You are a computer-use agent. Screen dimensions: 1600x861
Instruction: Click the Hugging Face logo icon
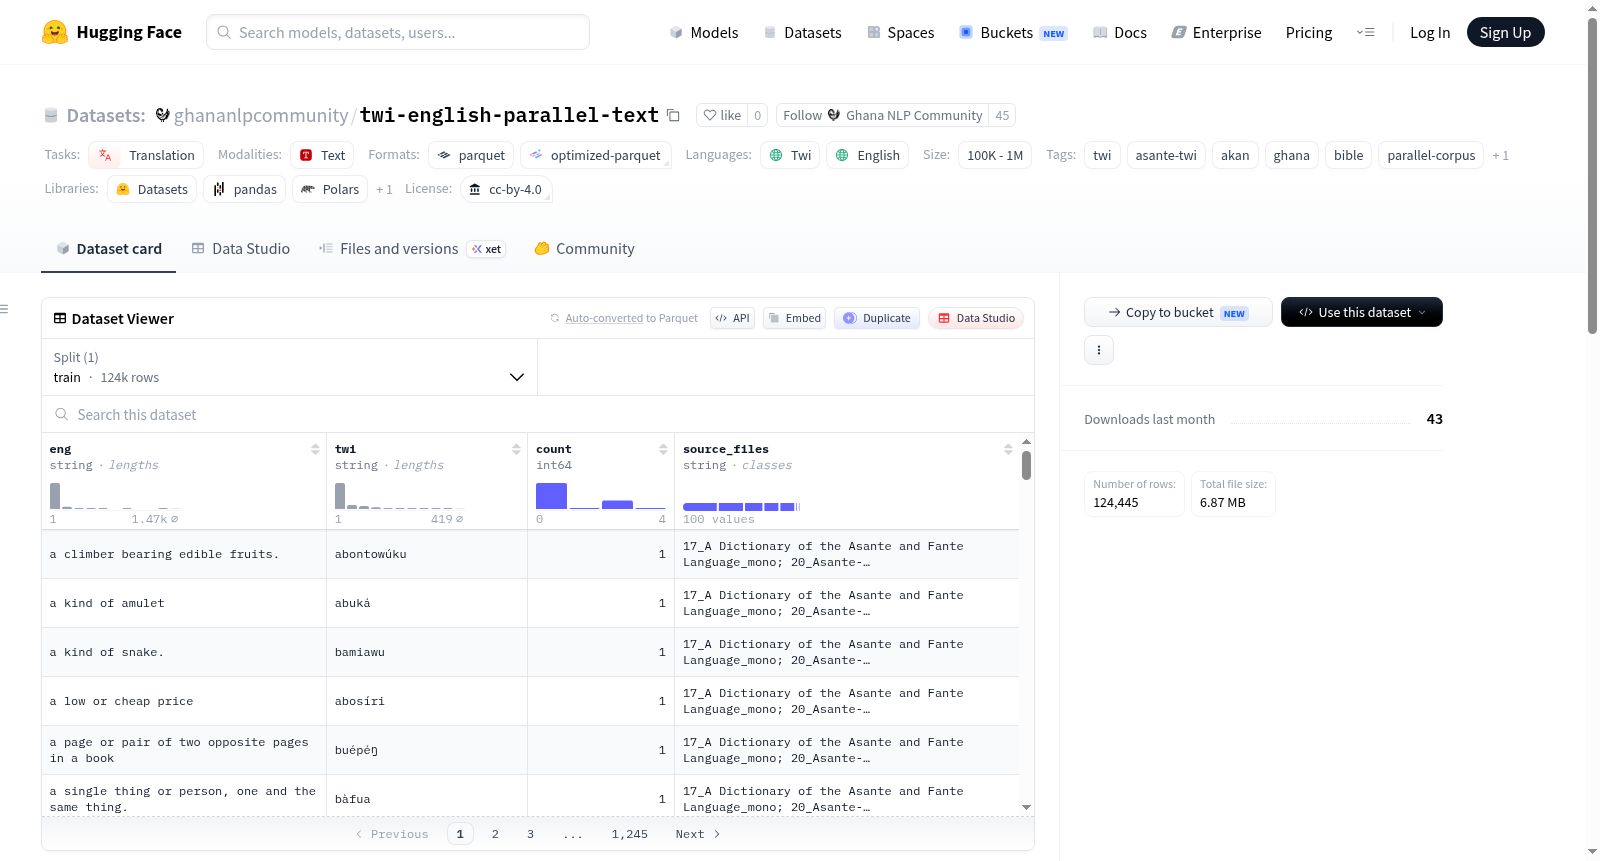(x=55, y=32)
